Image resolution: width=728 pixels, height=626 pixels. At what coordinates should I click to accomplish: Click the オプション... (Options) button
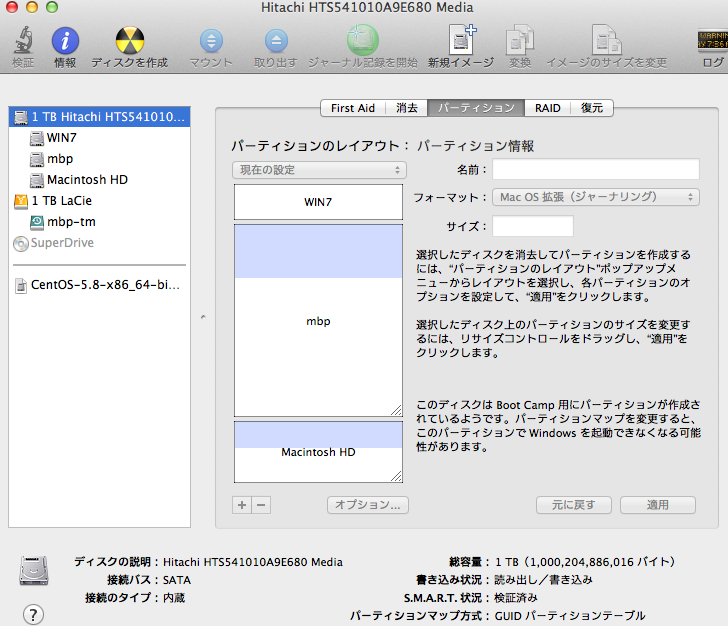tap(367, 505)
